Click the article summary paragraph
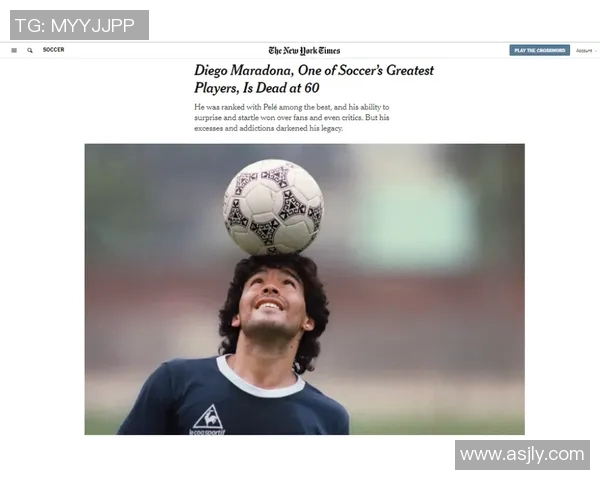The image size is (600, 480). [x=292, y=118]
